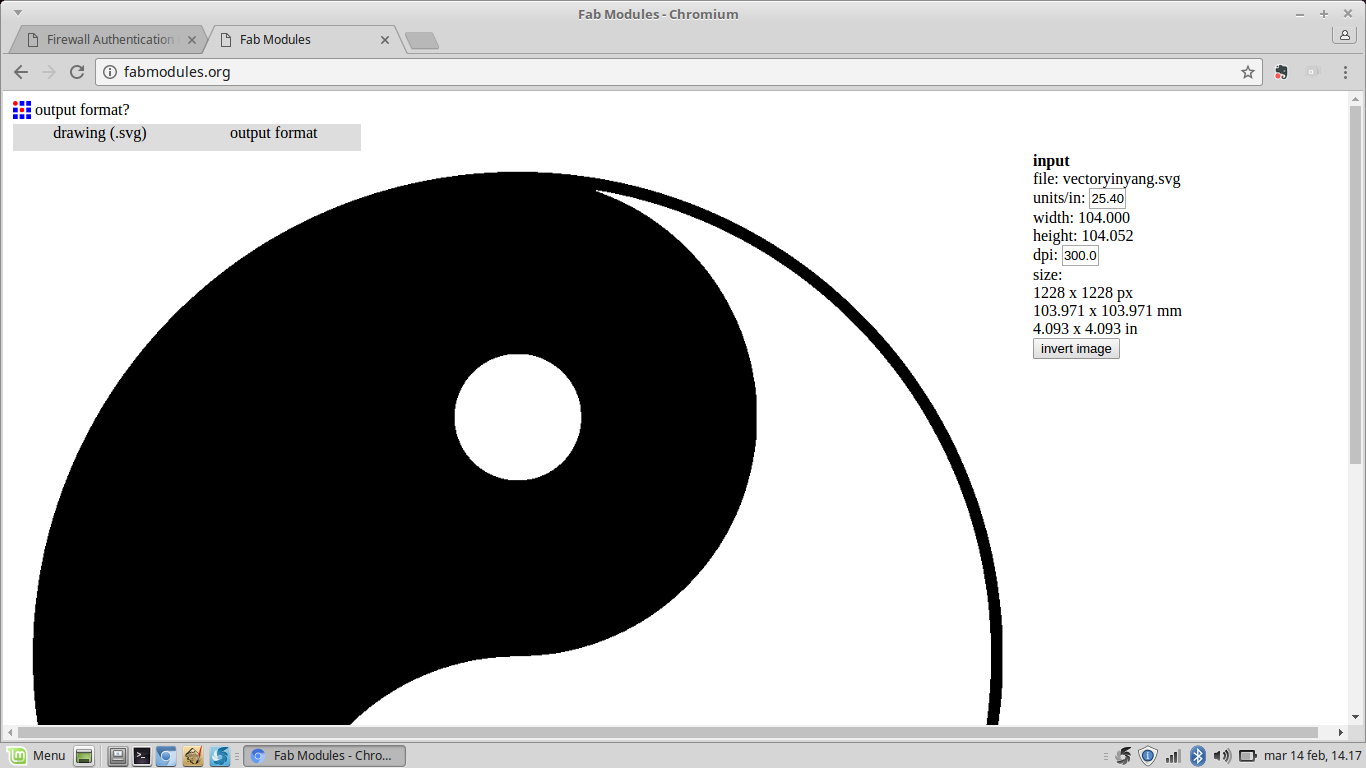This screenshot has width=1366, height=768.
Task: Open the Chromium user profile button
Action: pyautogui.click(x=1344, y=35)
